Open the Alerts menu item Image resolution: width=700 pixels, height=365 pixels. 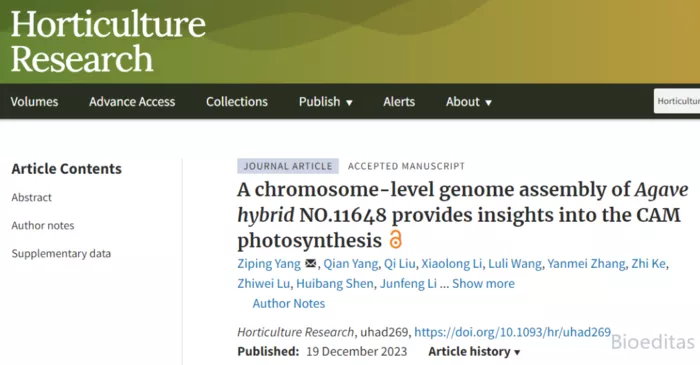point(399,102)
